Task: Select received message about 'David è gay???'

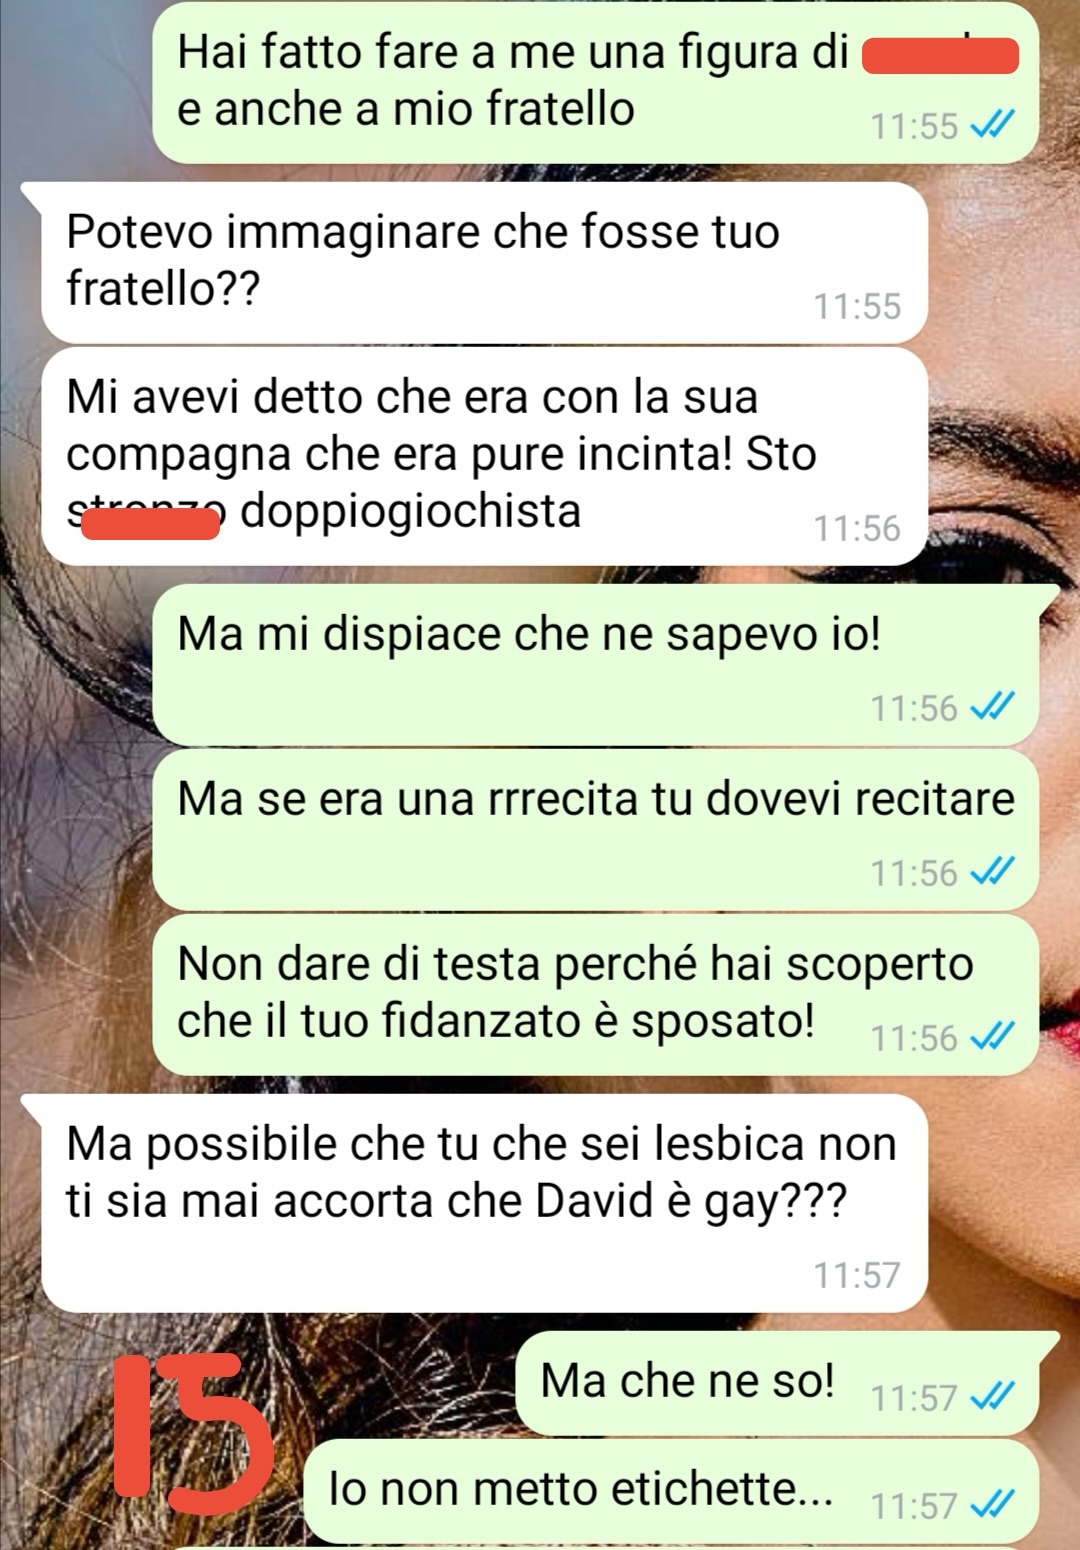Action: (x=484, y=1203)
